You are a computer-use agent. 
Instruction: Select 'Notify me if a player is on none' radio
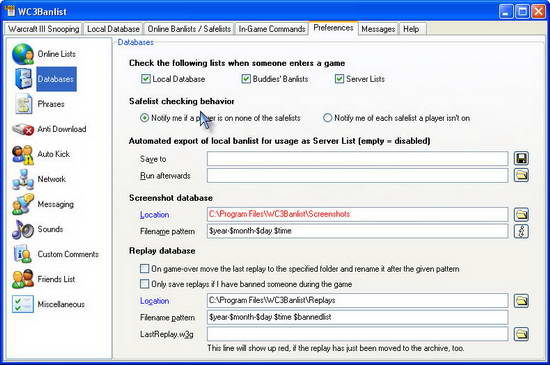(x=144, y=118)
